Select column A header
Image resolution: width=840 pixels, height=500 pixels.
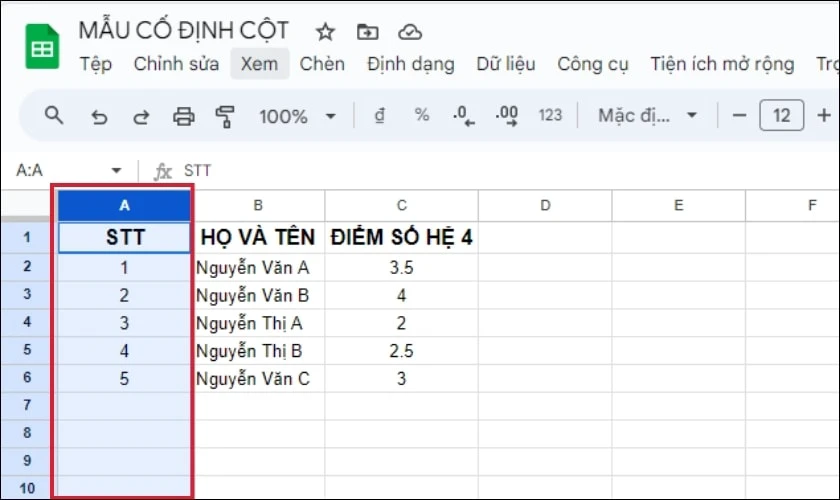click(124, 205)
